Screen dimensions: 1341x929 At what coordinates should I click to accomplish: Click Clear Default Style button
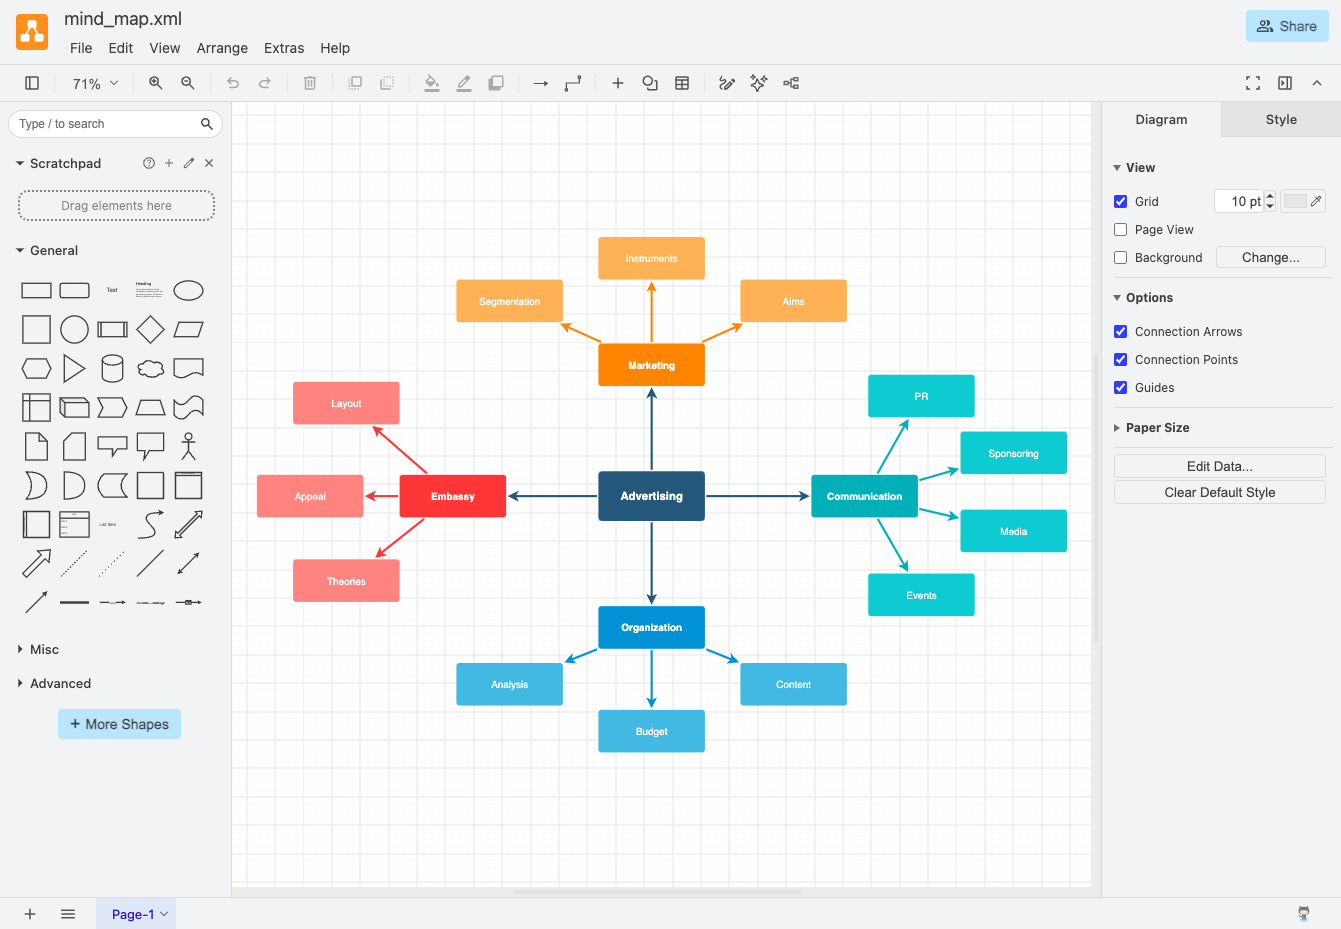(1220, 492)
